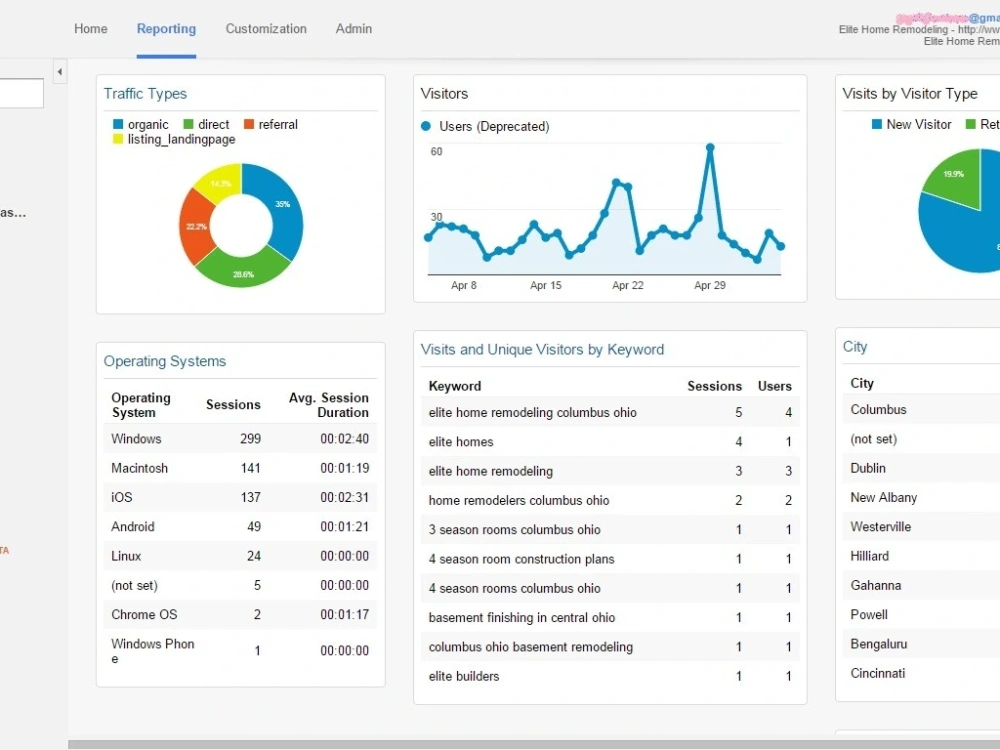Click the Dublin city row
The height and width of the screenshot is (750, 1000).
(x=921, y=468)
